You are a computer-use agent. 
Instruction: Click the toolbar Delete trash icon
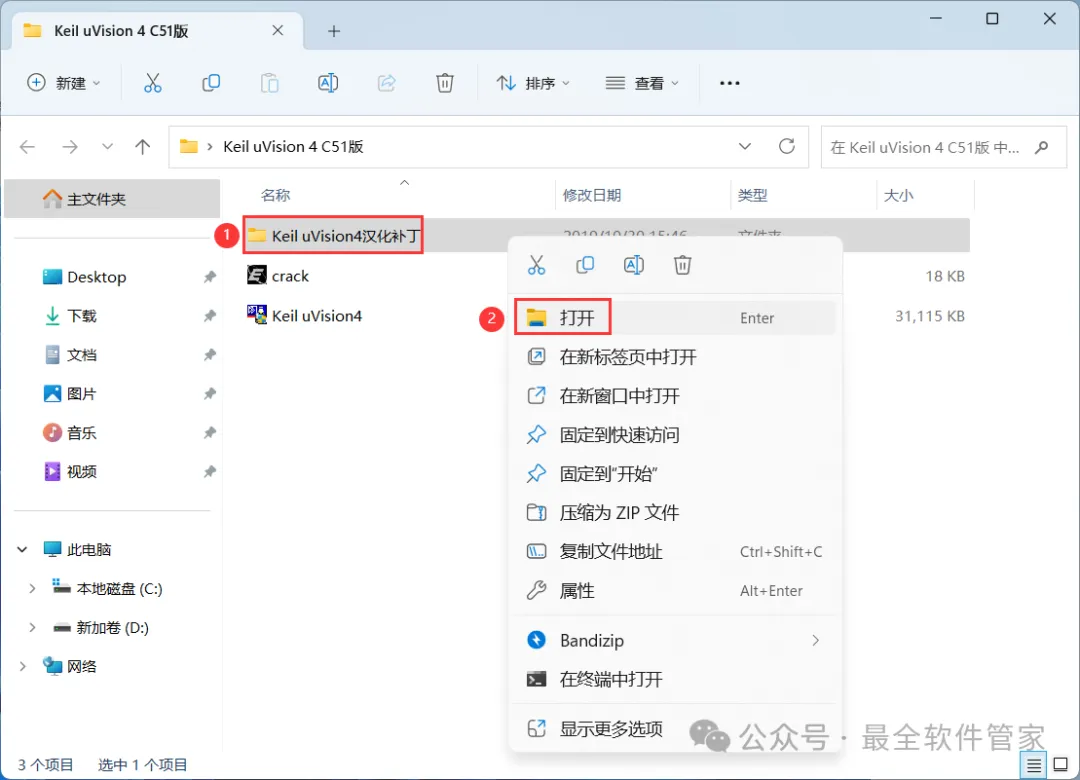[445, 83]
